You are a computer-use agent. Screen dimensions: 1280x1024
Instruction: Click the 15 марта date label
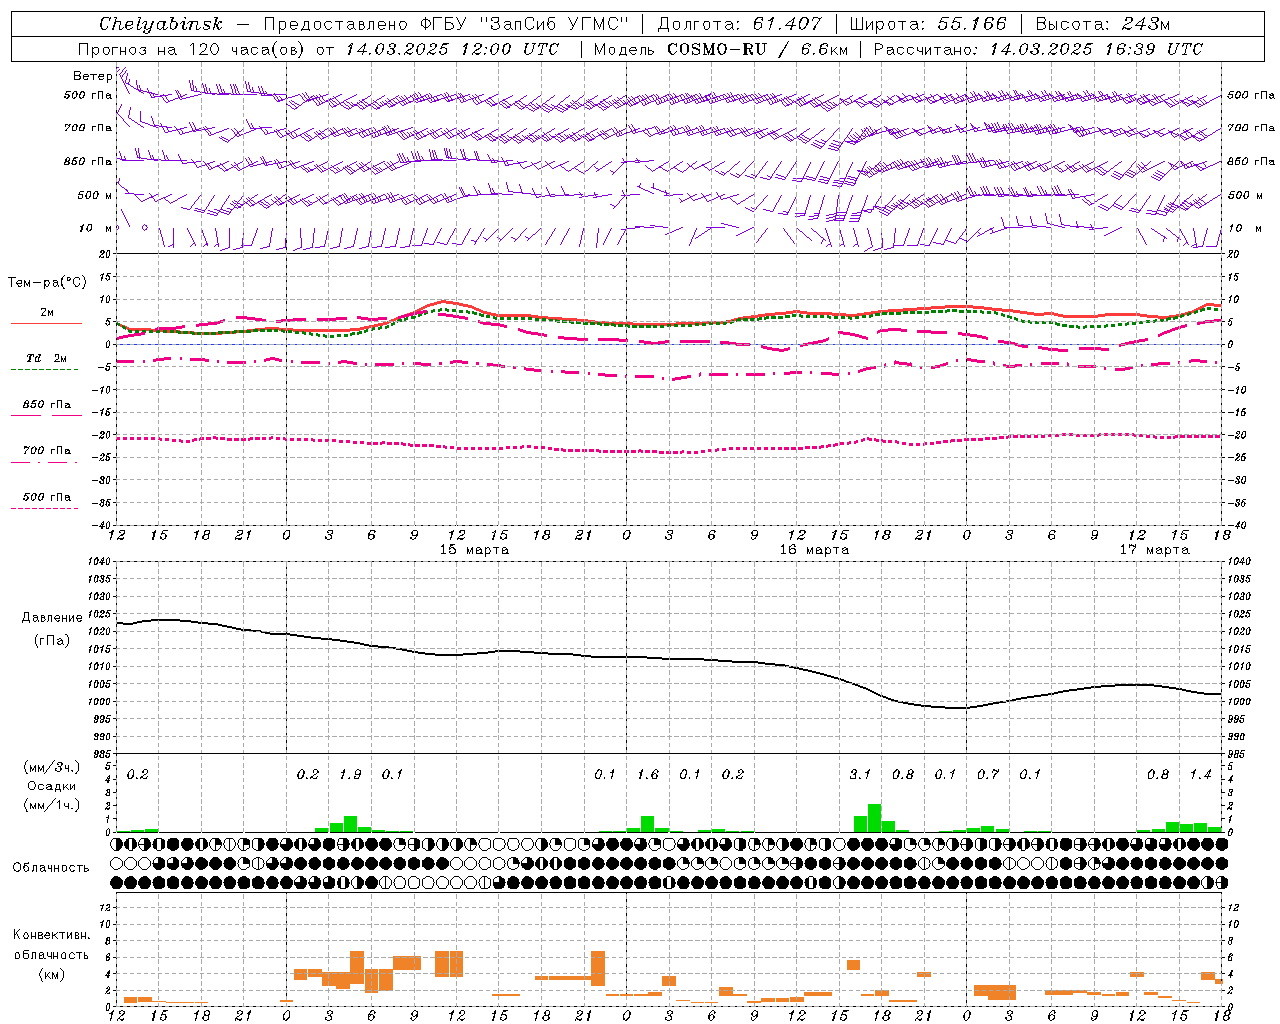pos(474,549)
